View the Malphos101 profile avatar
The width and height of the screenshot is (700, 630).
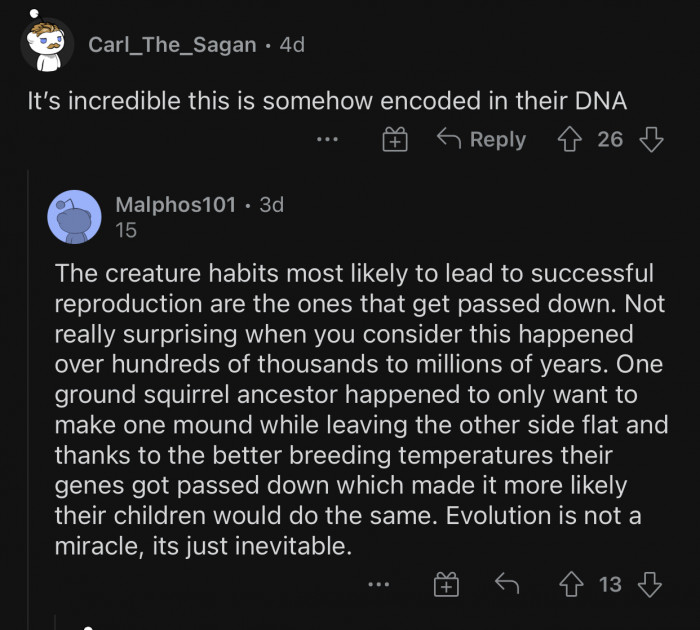click(x=74, y=216)
